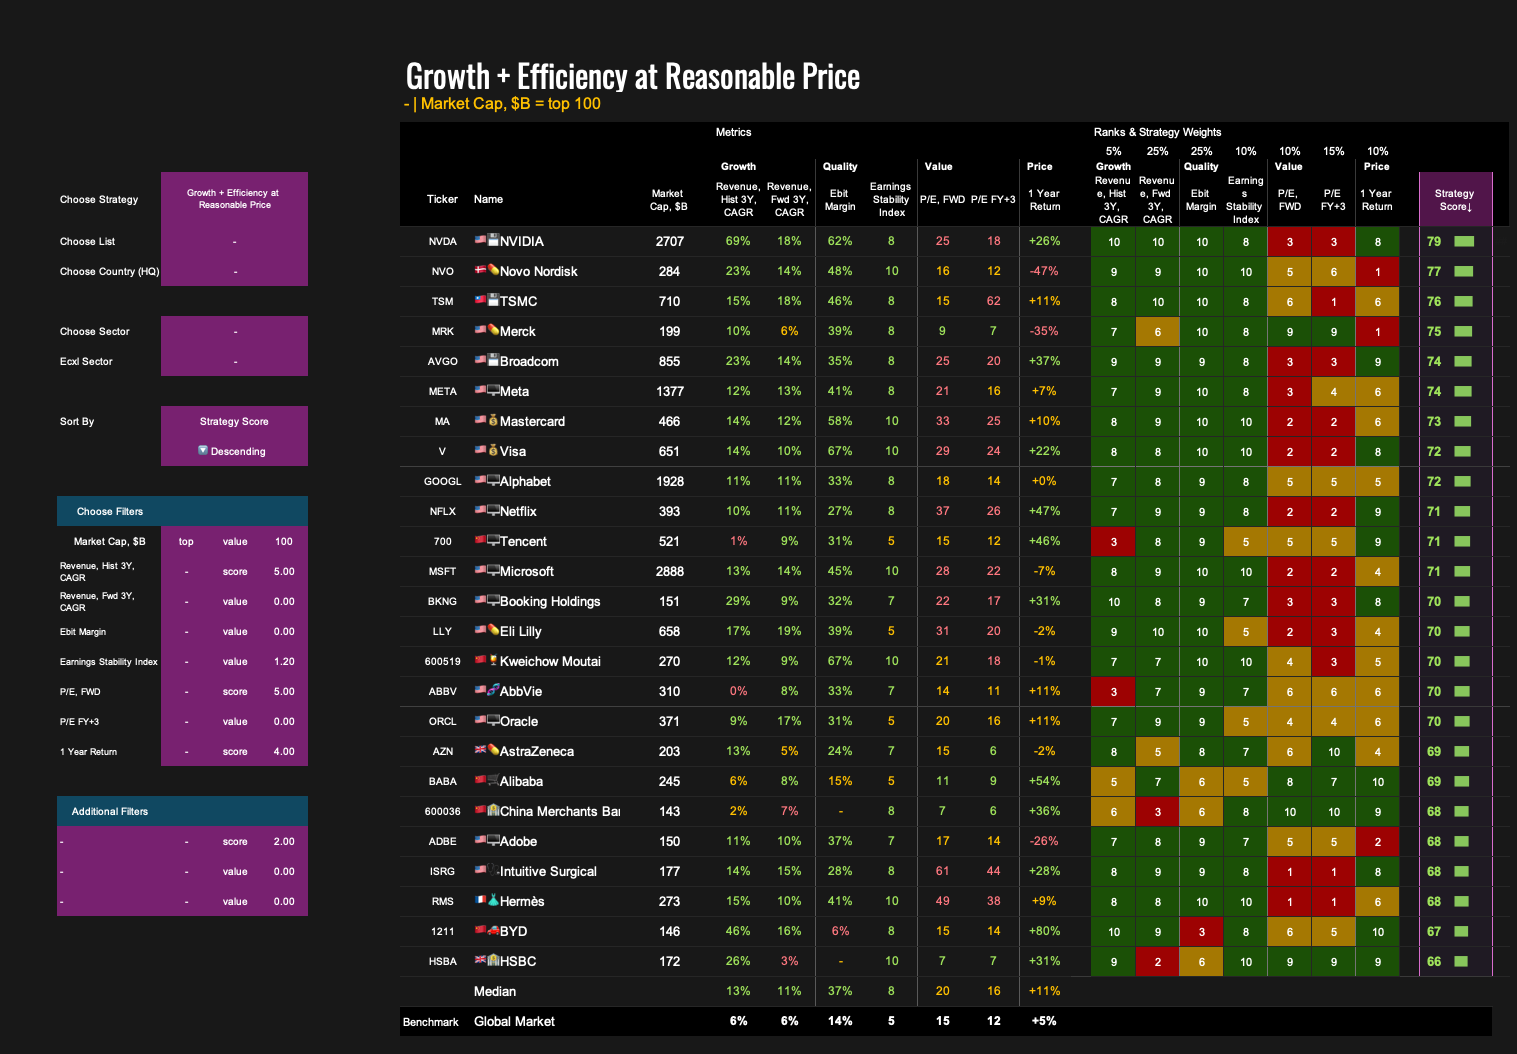
Task: Click BYD's +80% 1 Year Return cell
Action: click(x=1044, y=931)
